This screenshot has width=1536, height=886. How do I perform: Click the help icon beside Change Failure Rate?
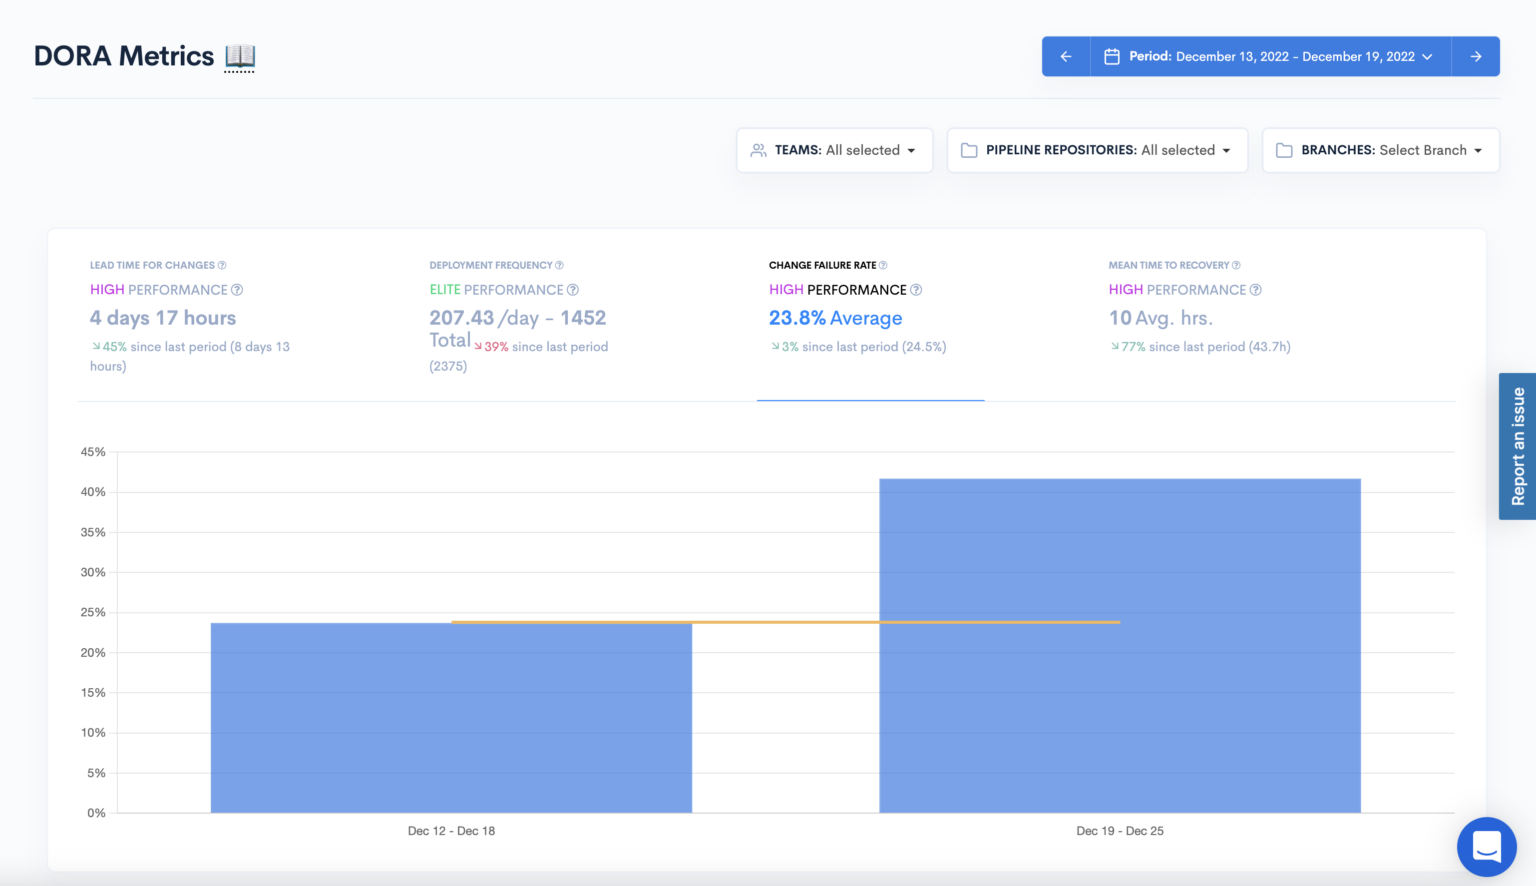point(882,264)
